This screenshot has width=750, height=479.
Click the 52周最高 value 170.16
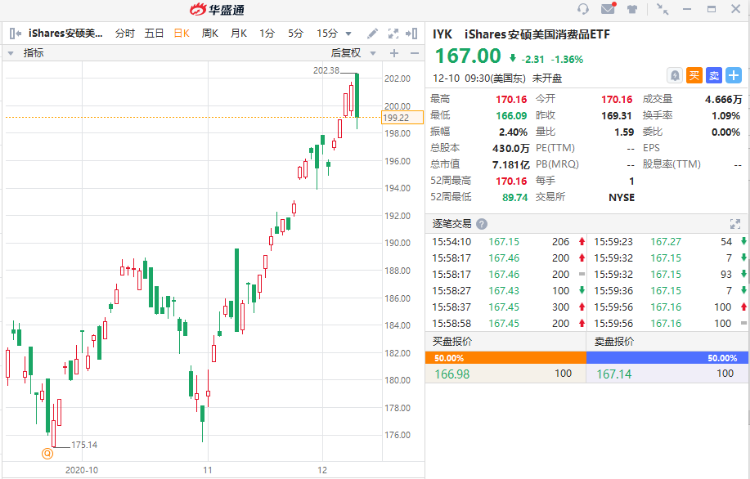click(511, 181)
